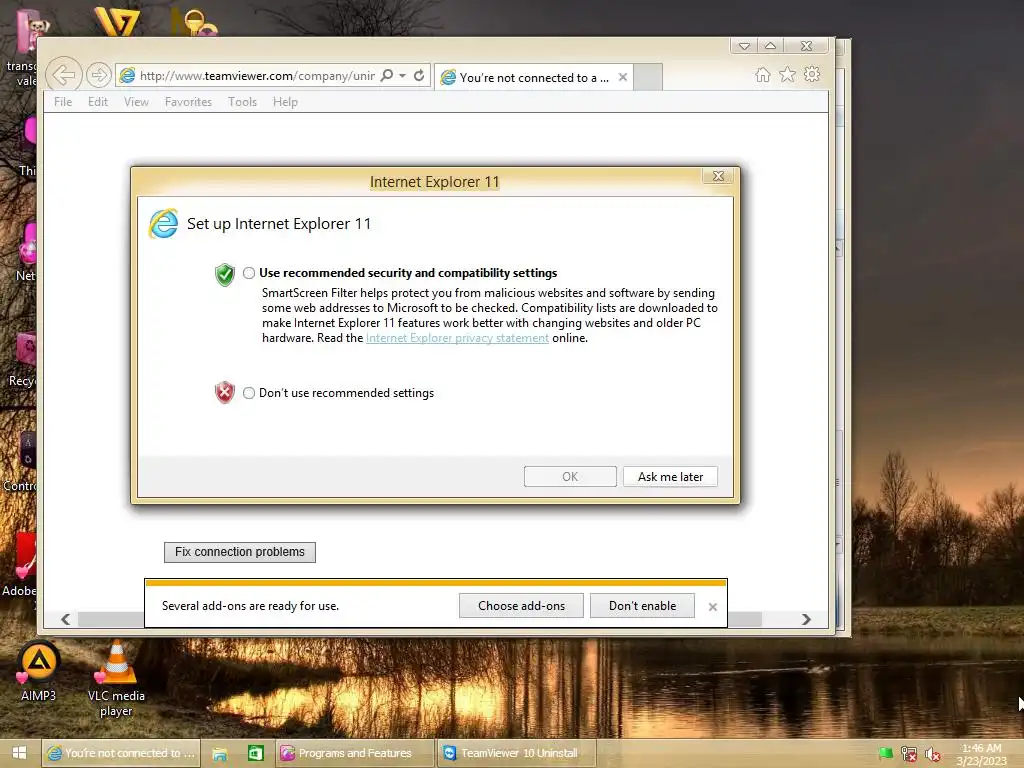Image resolution: width=1024 pixels, height=768 pixels.
Task: Open the address bar autocomplete dropdown arrow
Action: [x=403, y=75]
